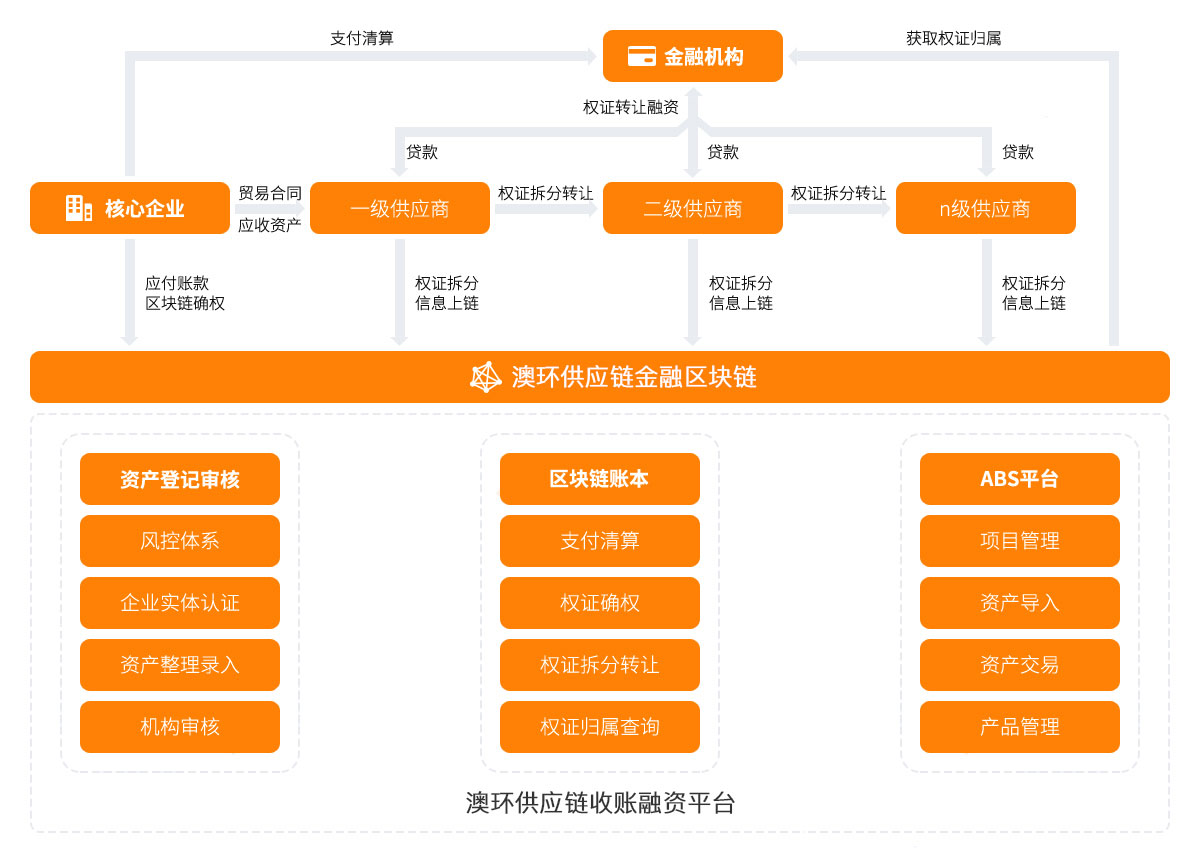Open the 机构审核 module

point(180,727)
